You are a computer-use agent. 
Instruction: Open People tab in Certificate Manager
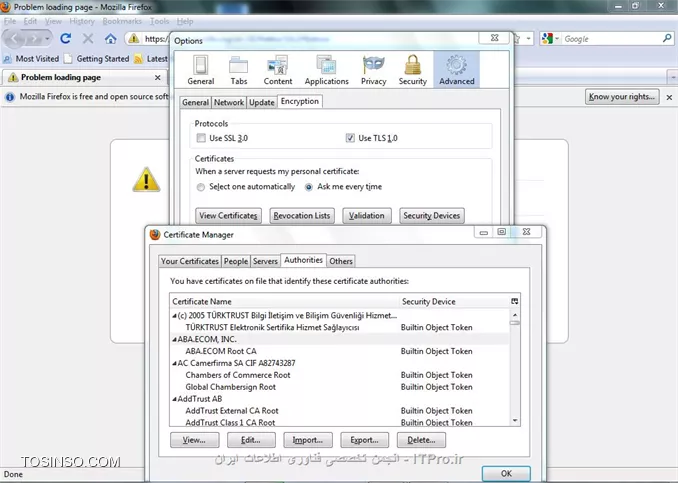236,261
